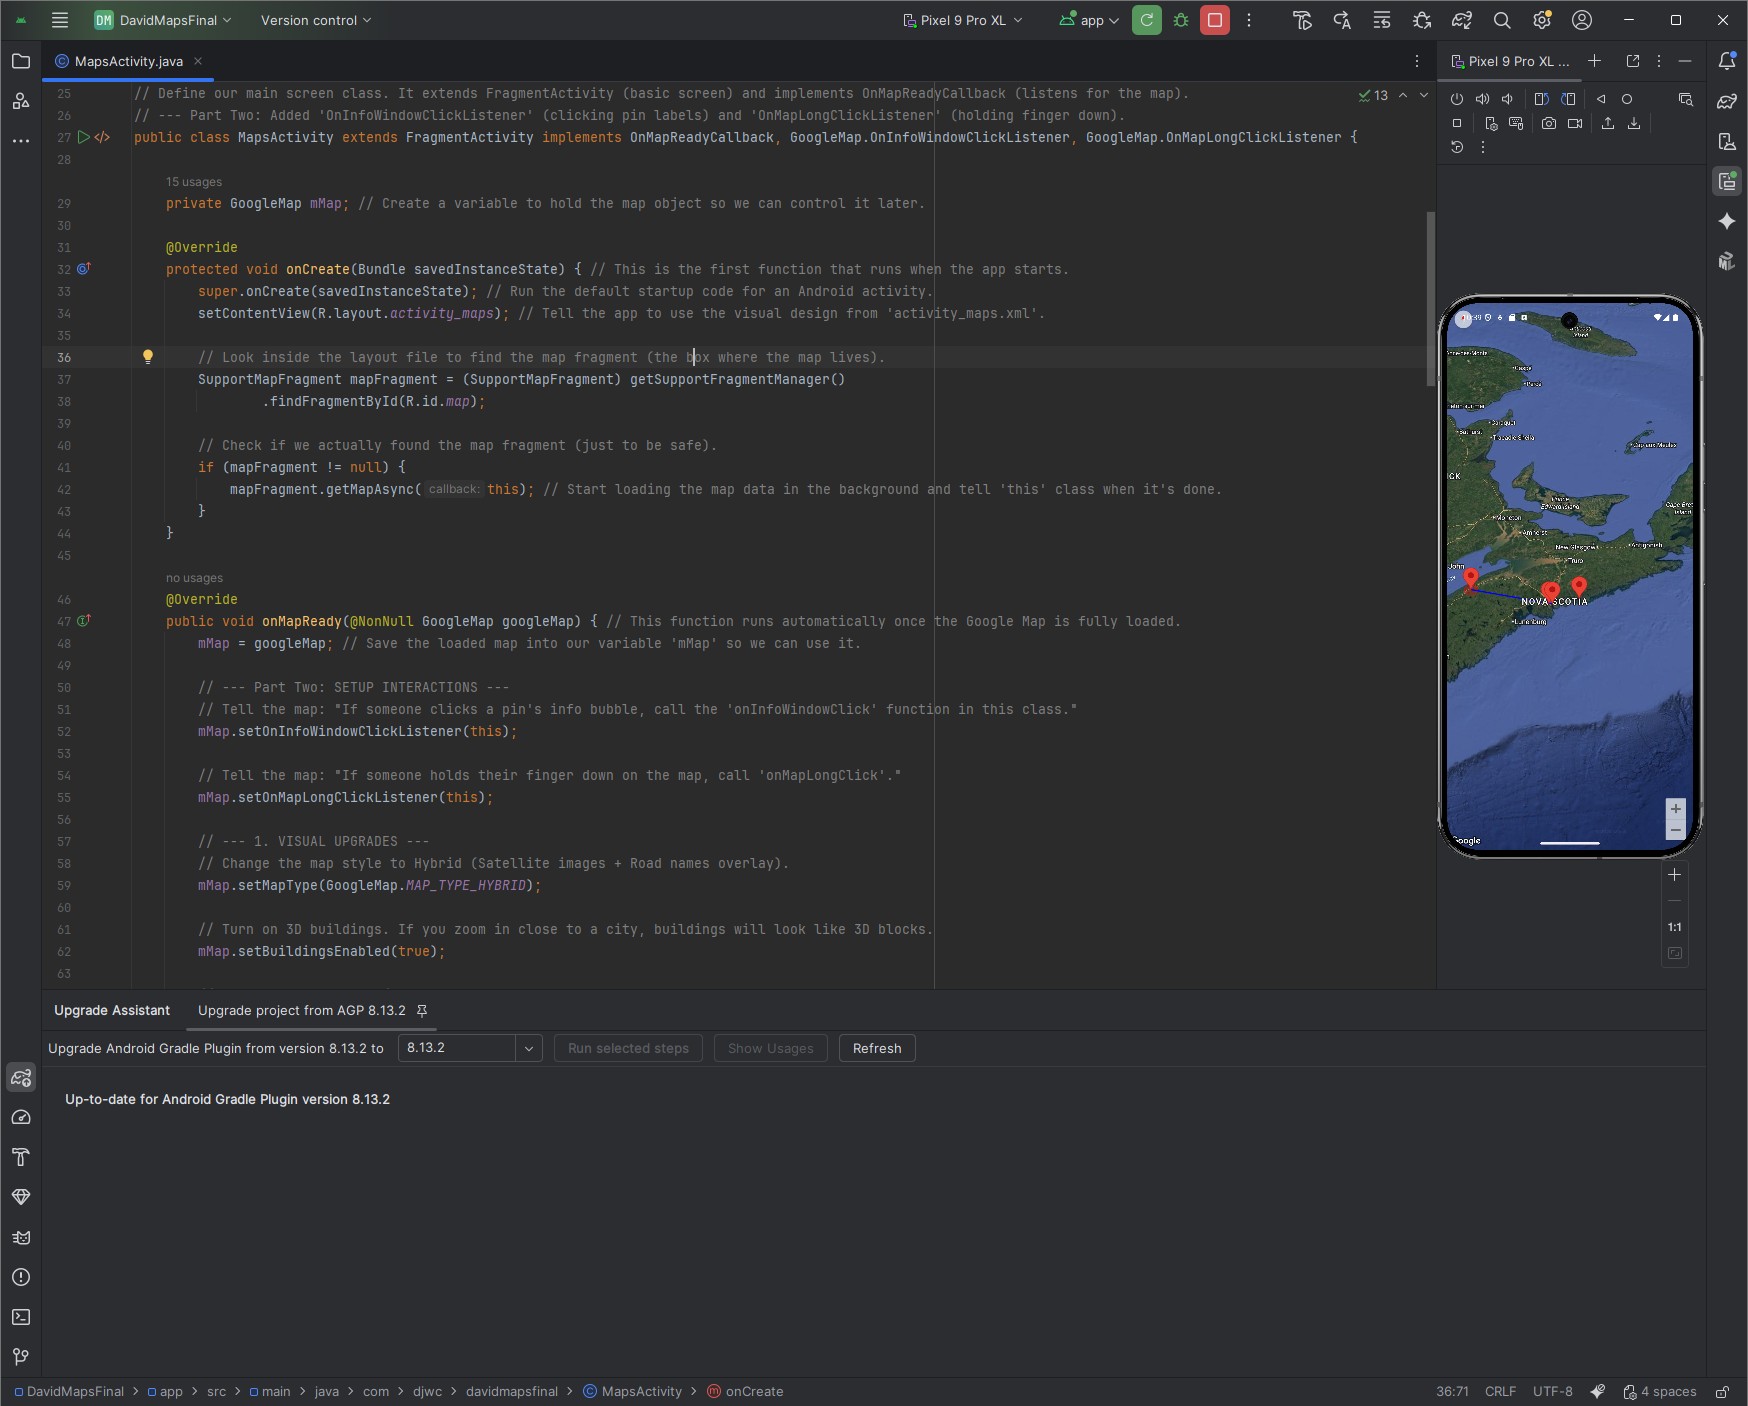
Task: Search everywhere using the magnifier icon
Action: pyautogui.click(x=1501, y=20)
